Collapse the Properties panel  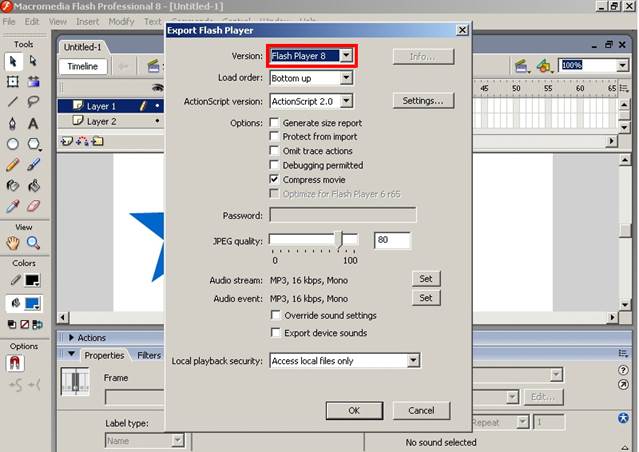(71, 354)
